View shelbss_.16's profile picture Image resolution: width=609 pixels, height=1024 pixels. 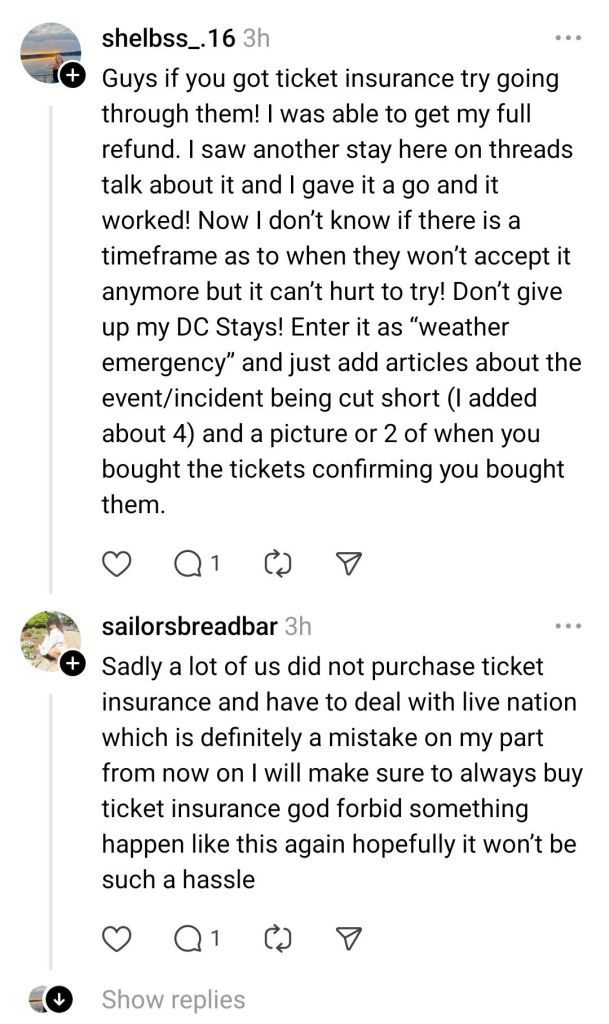point(50,53)
